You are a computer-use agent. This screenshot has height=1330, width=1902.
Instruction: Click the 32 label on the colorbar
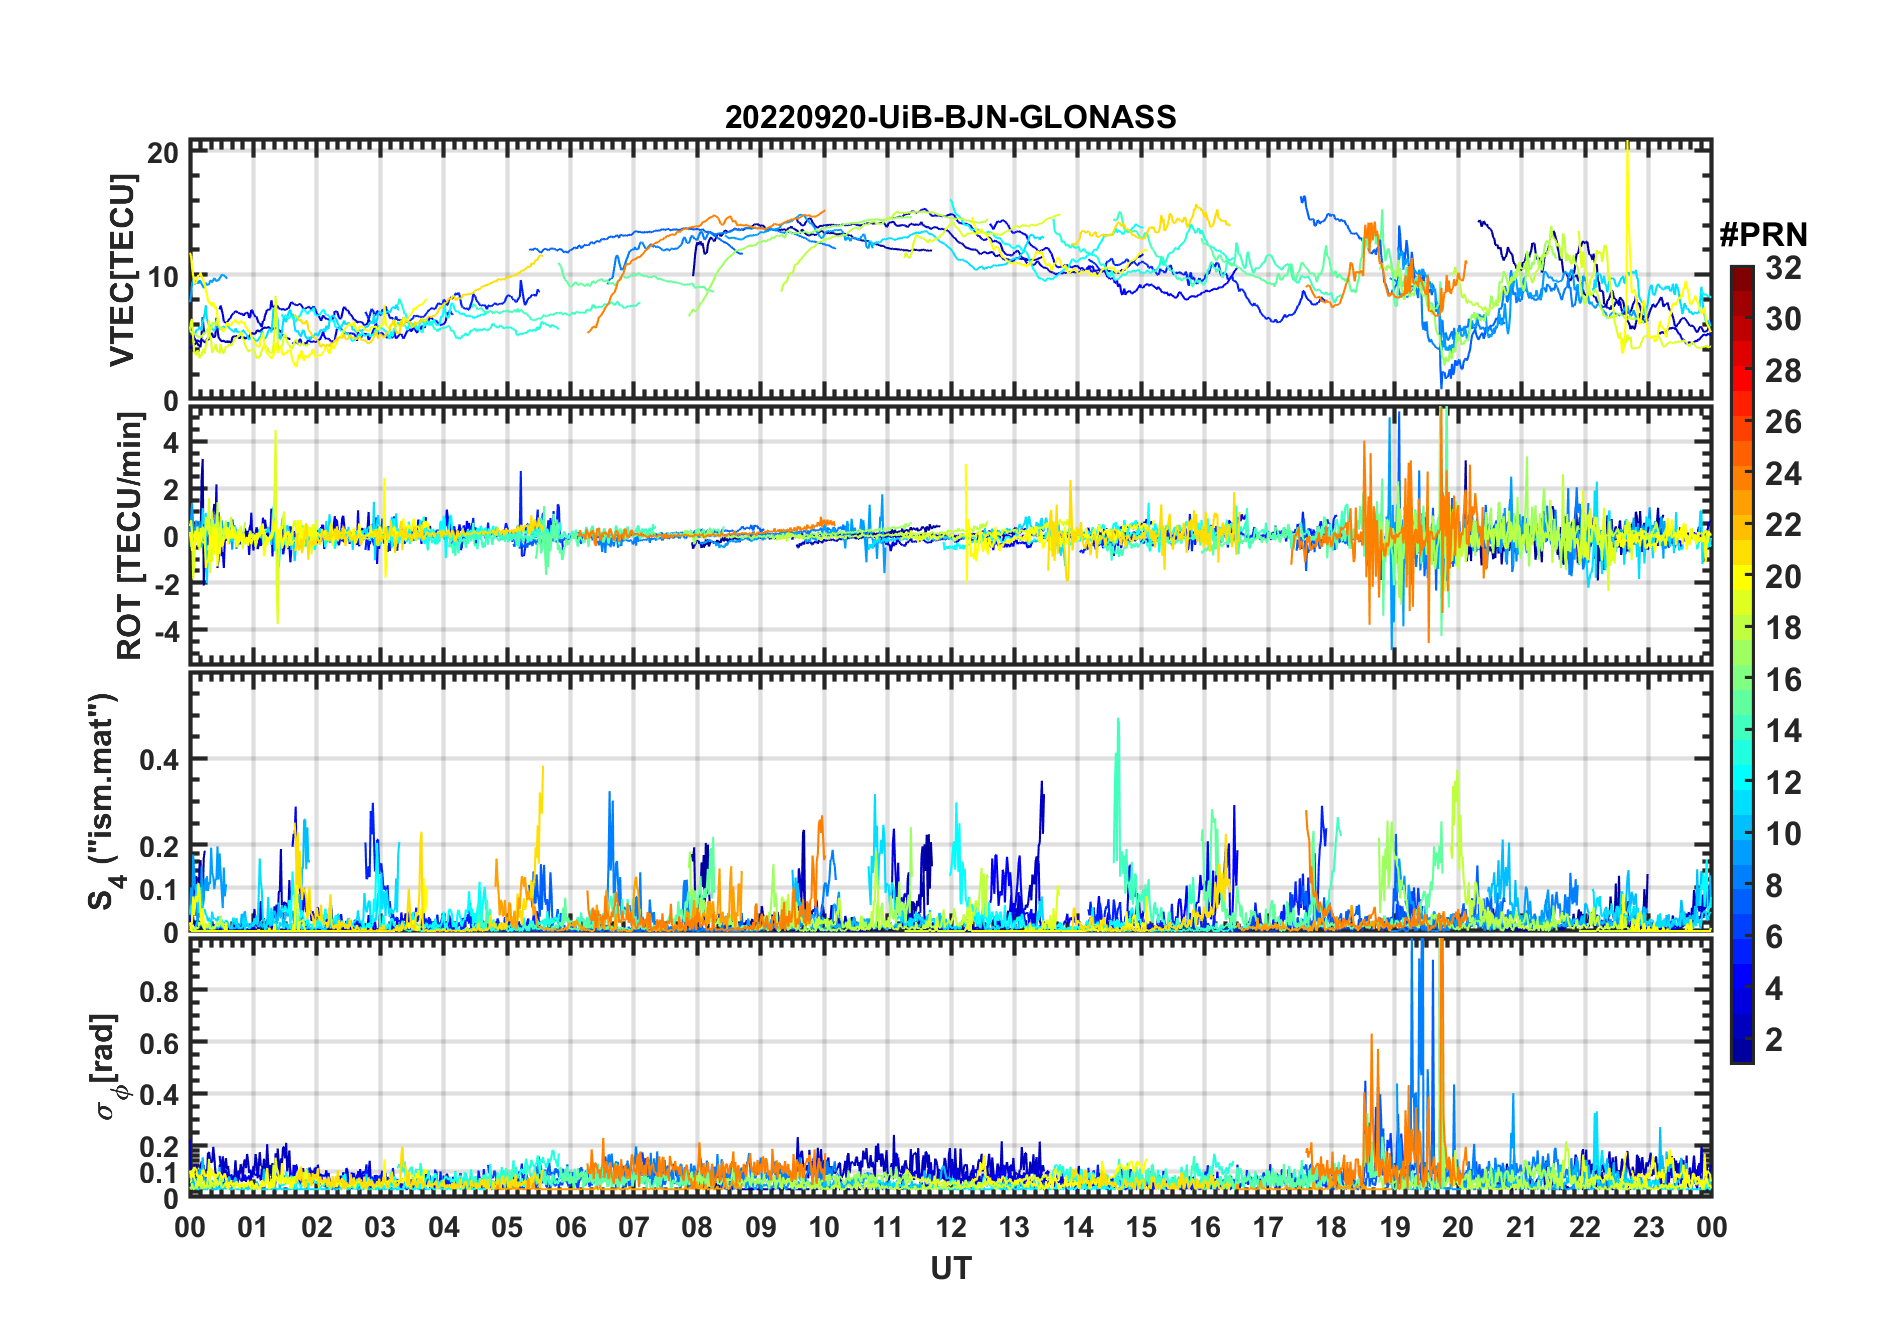[1783, 268]
